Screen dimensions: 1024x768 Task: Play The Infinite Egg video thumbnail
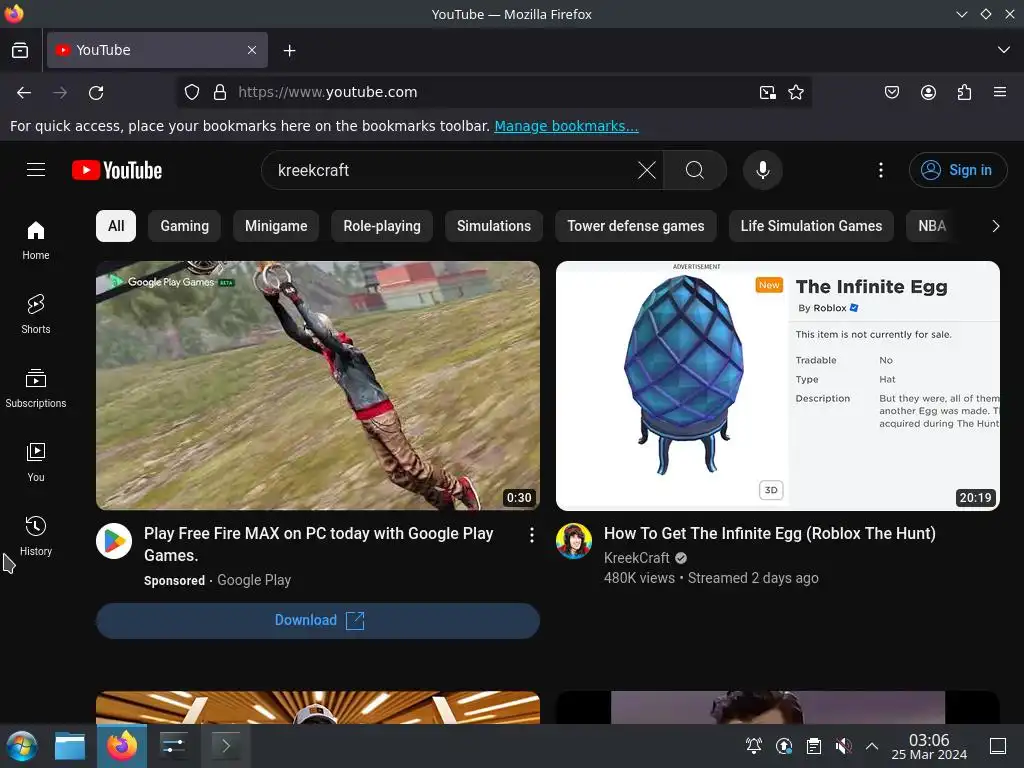(778, 385)
